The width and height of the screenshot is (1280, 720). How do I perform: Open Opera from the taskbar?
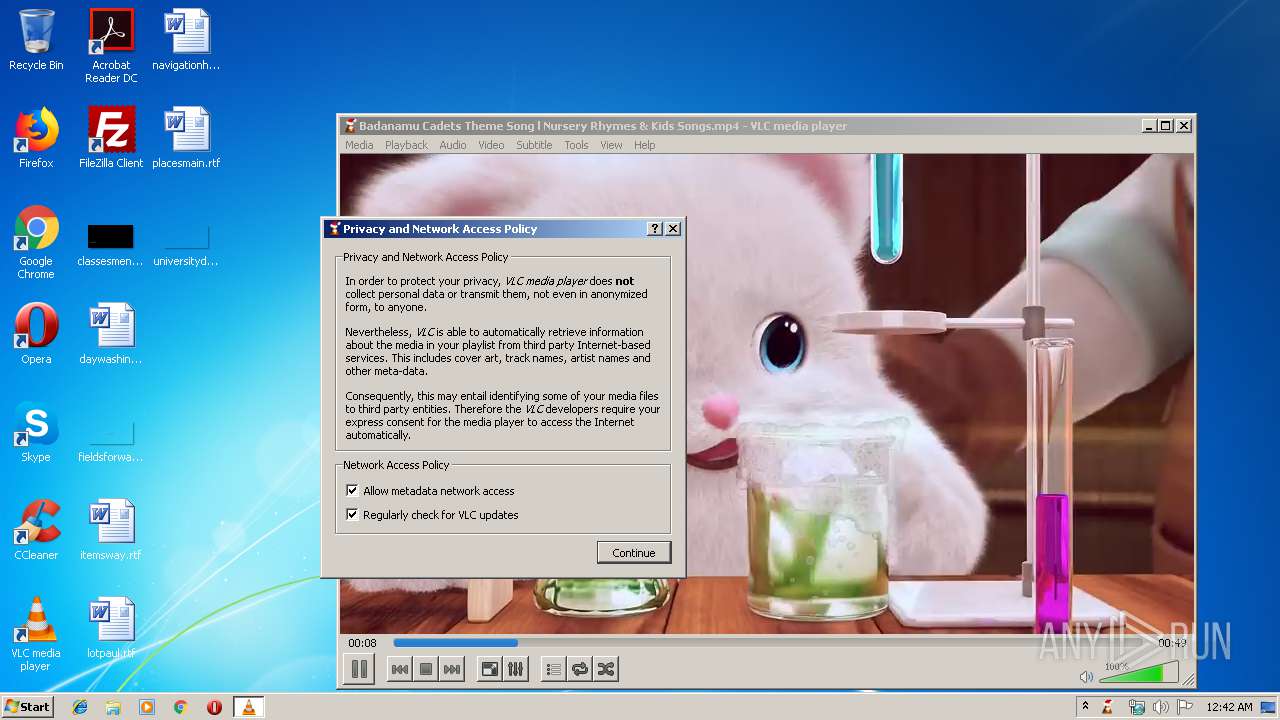pyautogui.click(x=214, y=707)
